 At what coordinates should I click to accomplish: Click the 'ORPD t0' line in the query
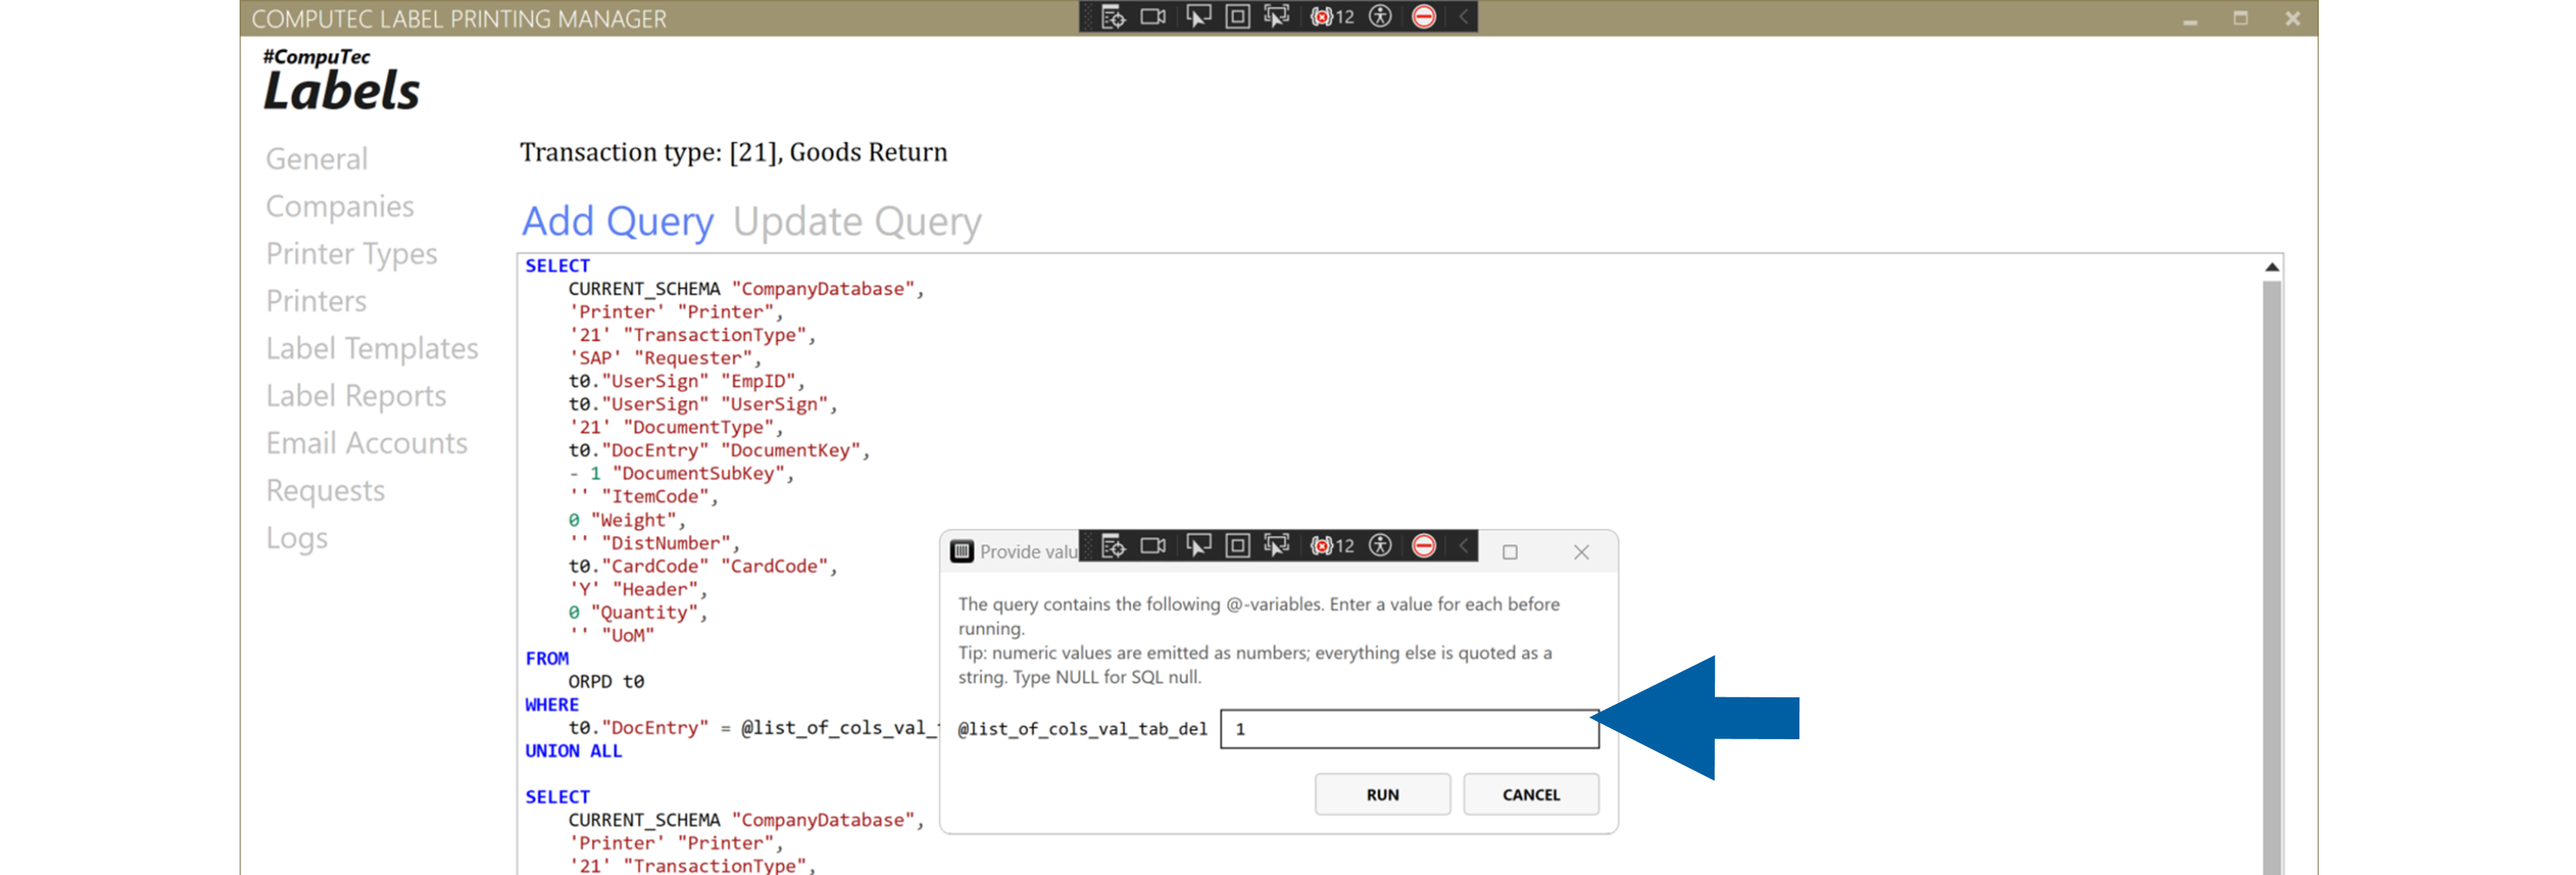click(606, 682)
